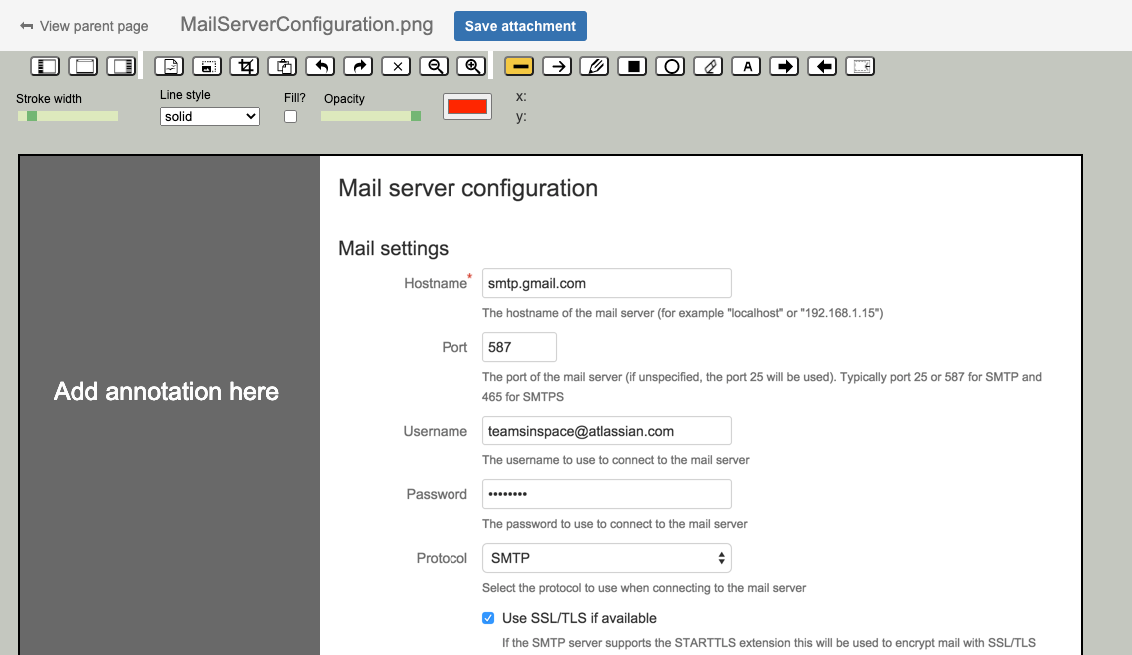Screen dimensions: 1132x655
Task: Uncheck Use SSL/TLS if available
Action: (x=488, y=618)
